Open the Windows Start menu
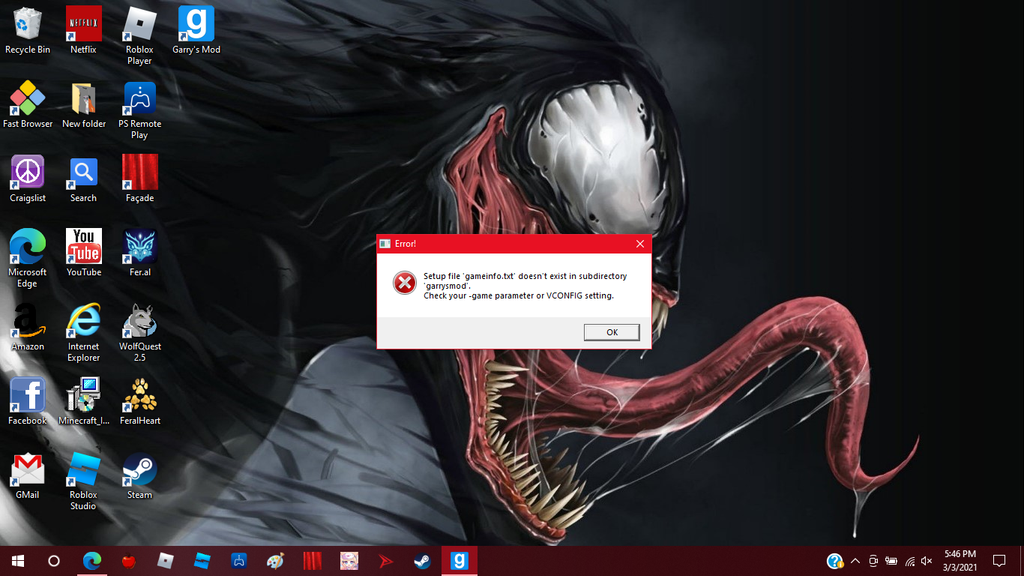Viewport: 1024px width, 576px height. point(18,561)
